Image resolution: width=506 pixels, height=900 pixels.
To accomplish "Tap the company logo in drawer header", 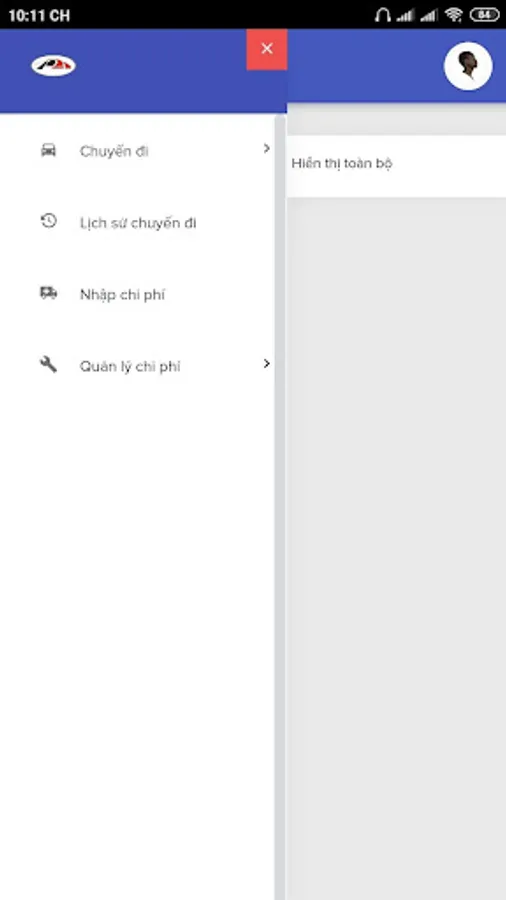I will (53, 65).
